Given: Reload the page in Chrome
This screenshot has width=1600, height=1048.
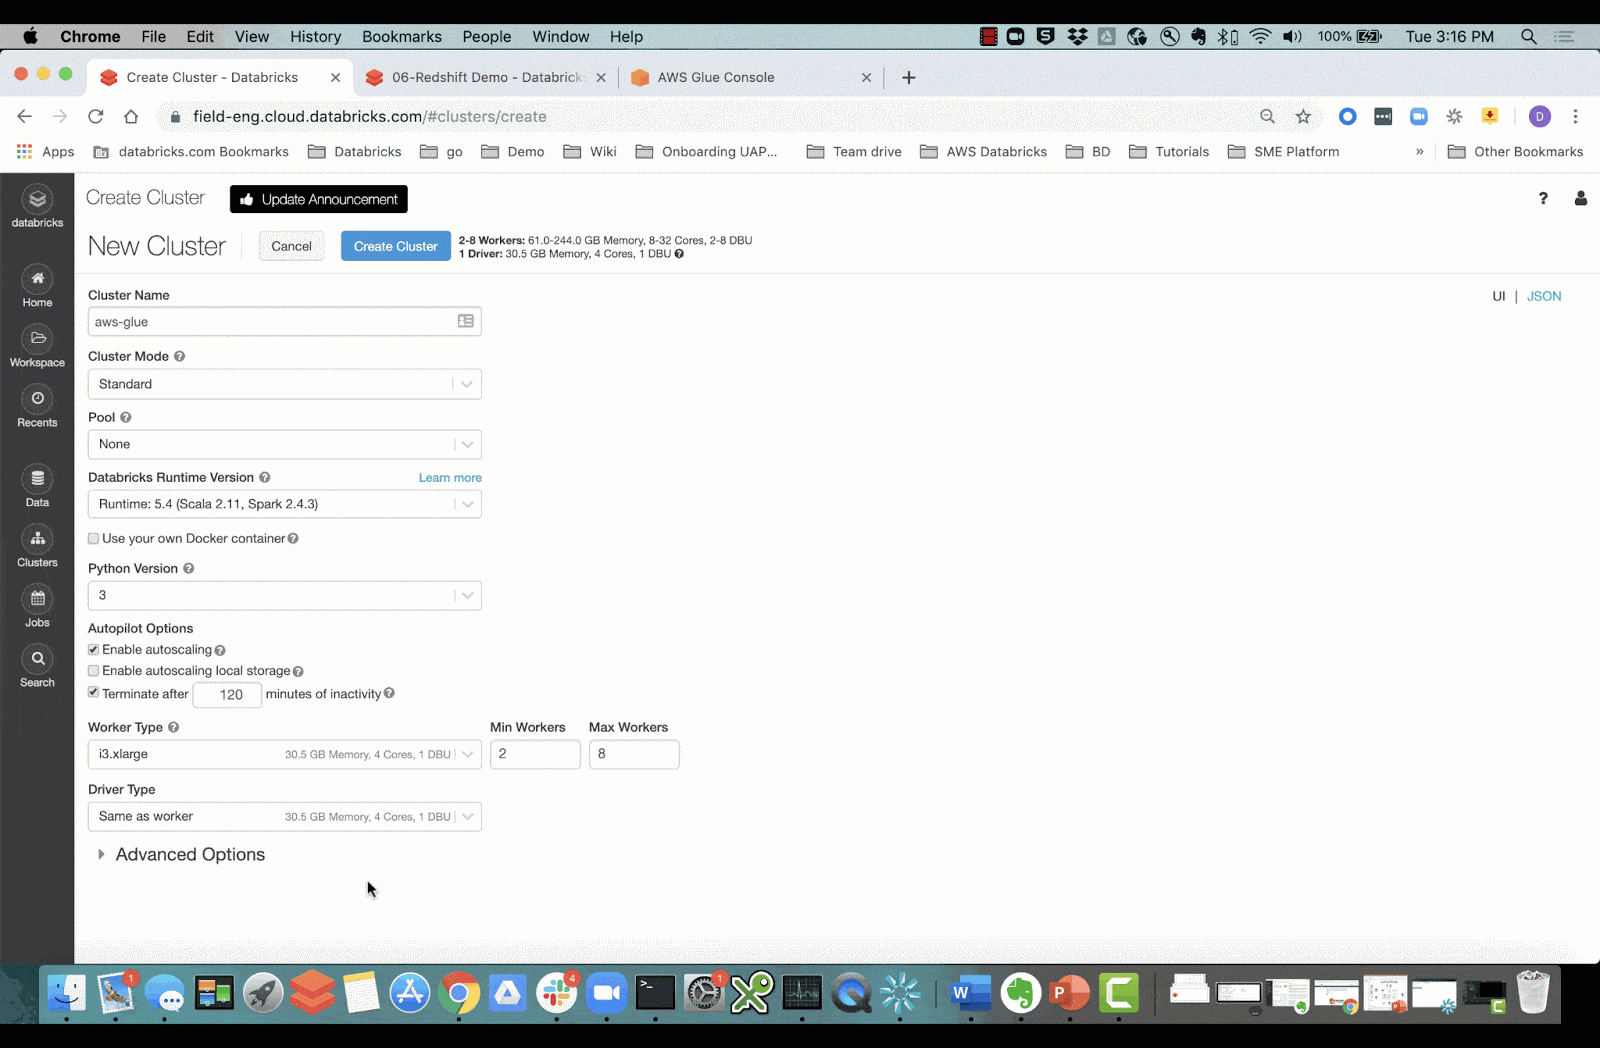Looking at the screenshot, I should coord(95,116).
